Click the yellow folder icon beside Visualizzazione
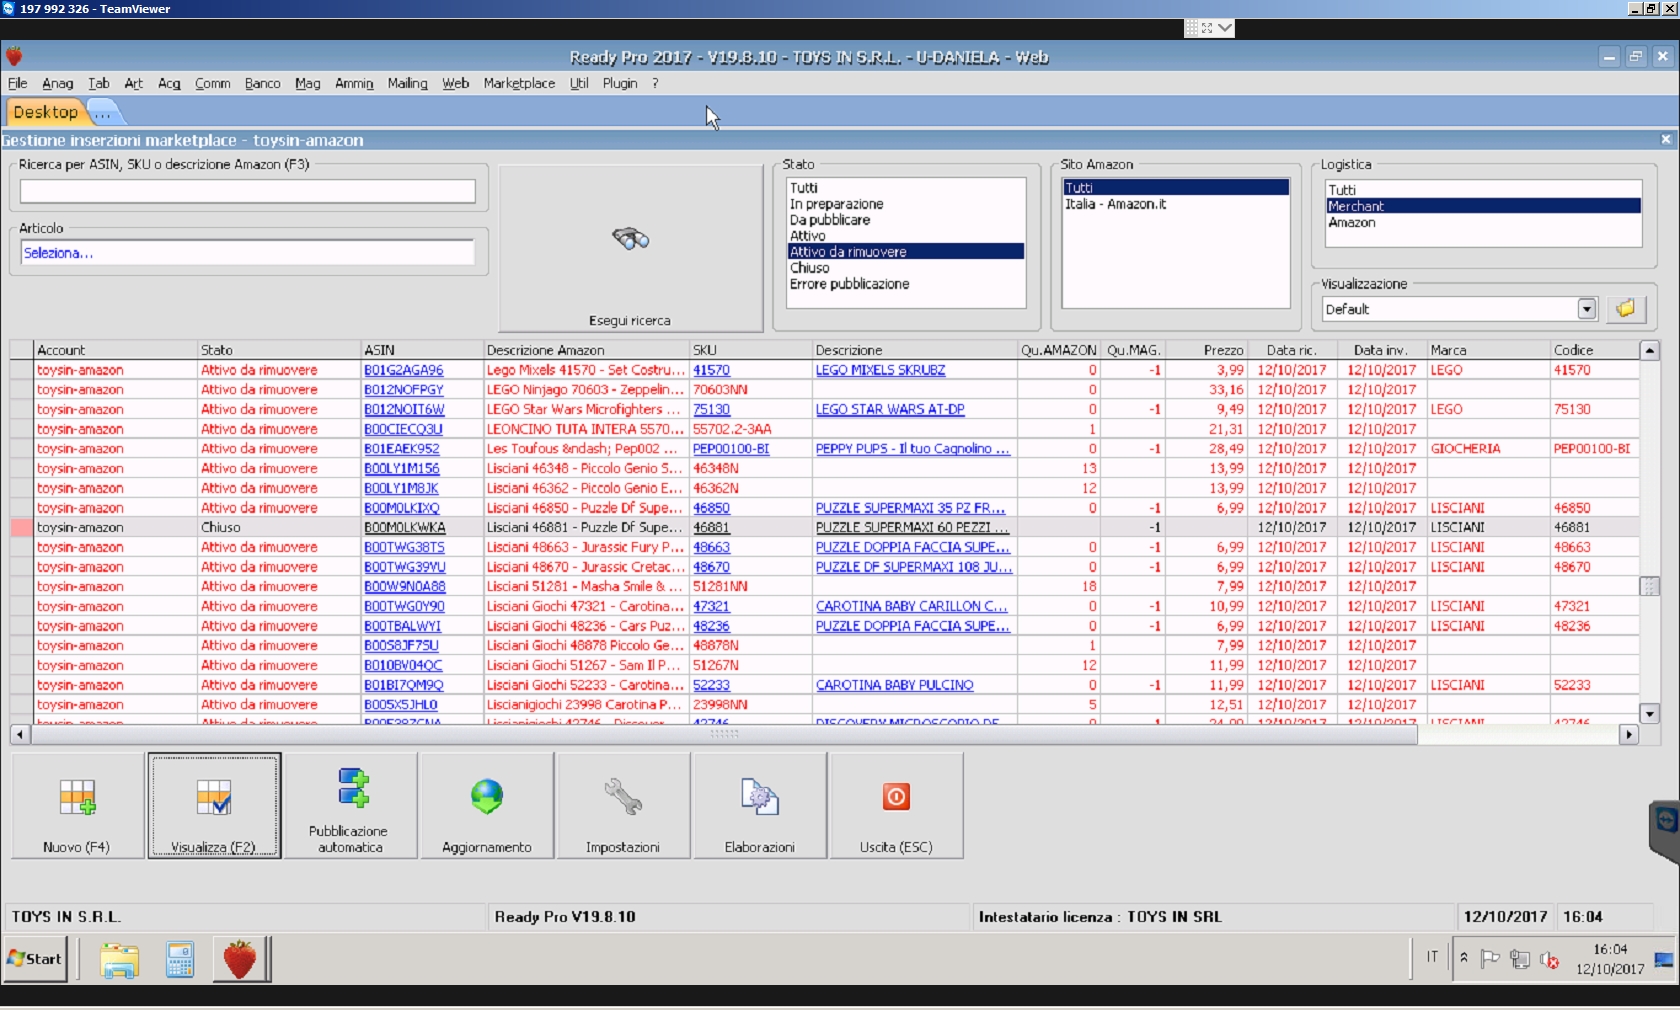Viewport: 1680px width, 1010px height. pos(1626,309)
